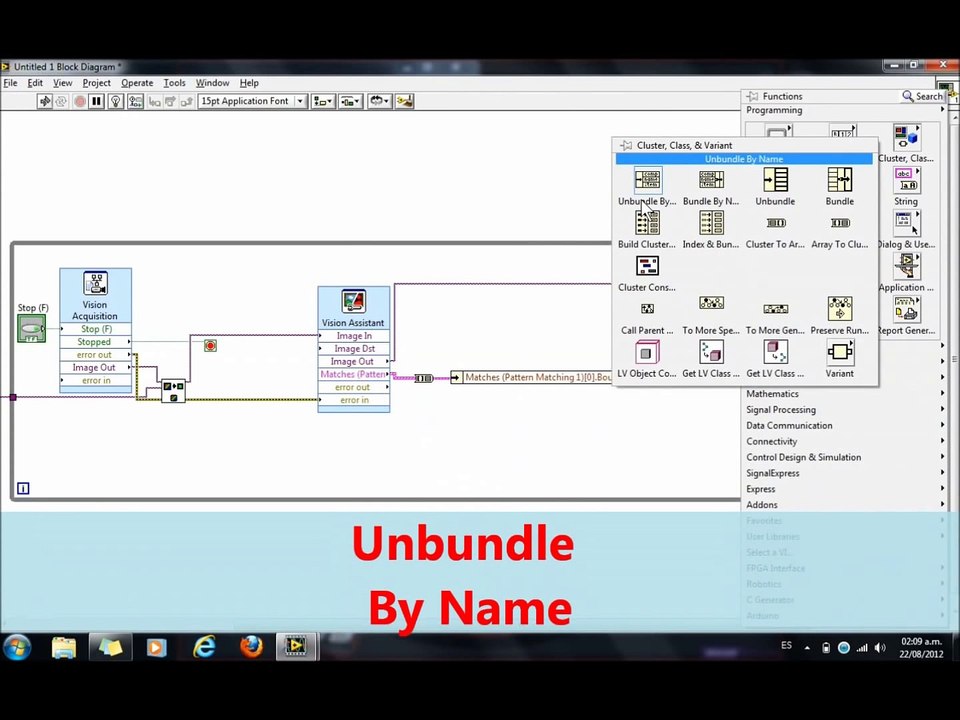Click the Vision Acquisition express VI icon
Viewport: 960px width, 720px height.
(x=95, y=283)
